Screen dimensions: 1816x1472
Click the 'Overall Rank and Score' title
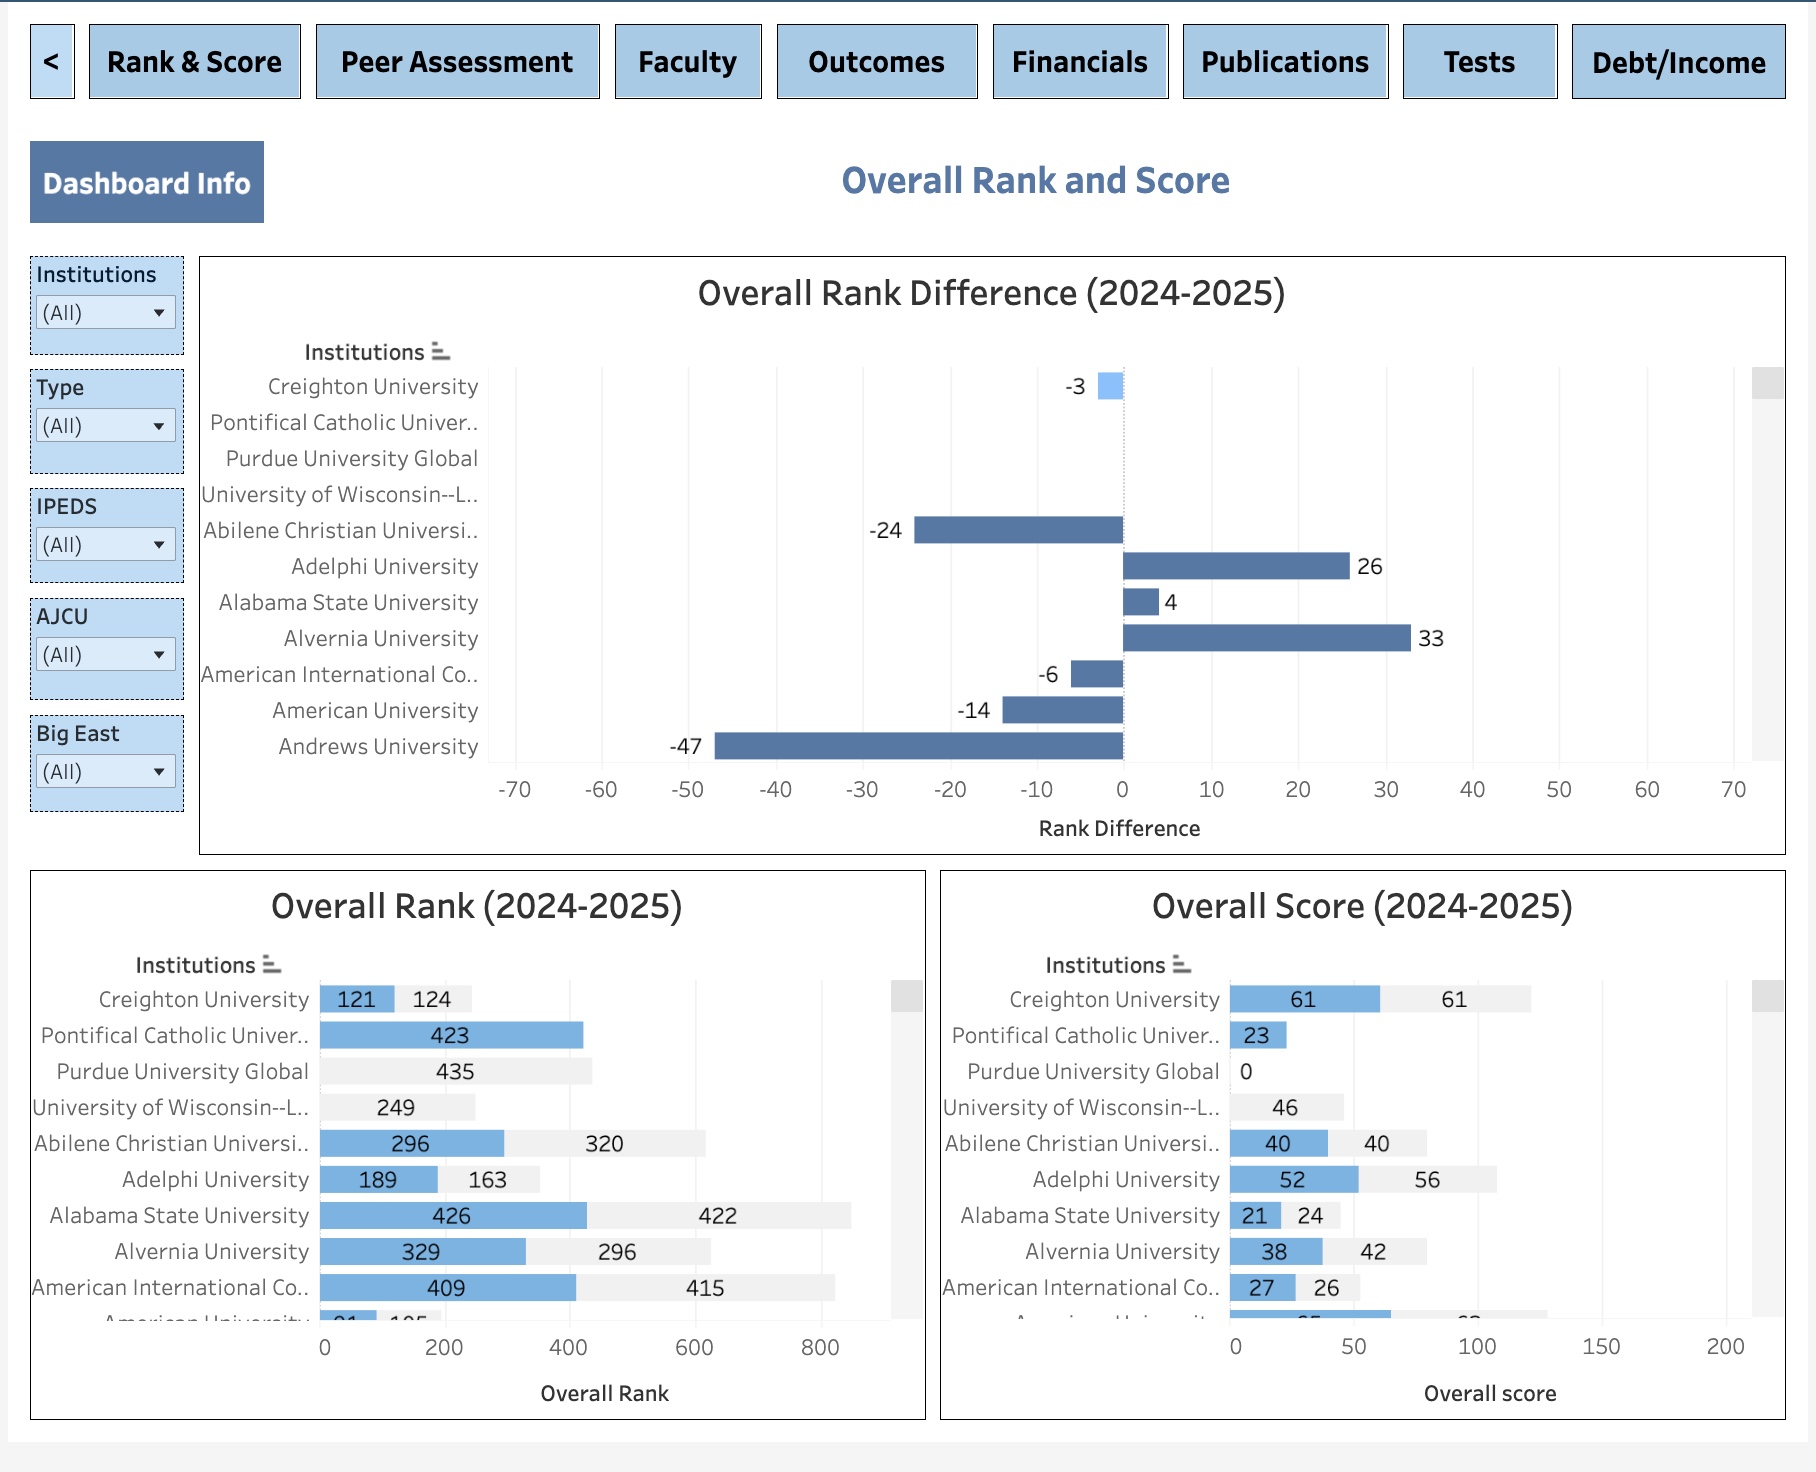point(1035,181)
